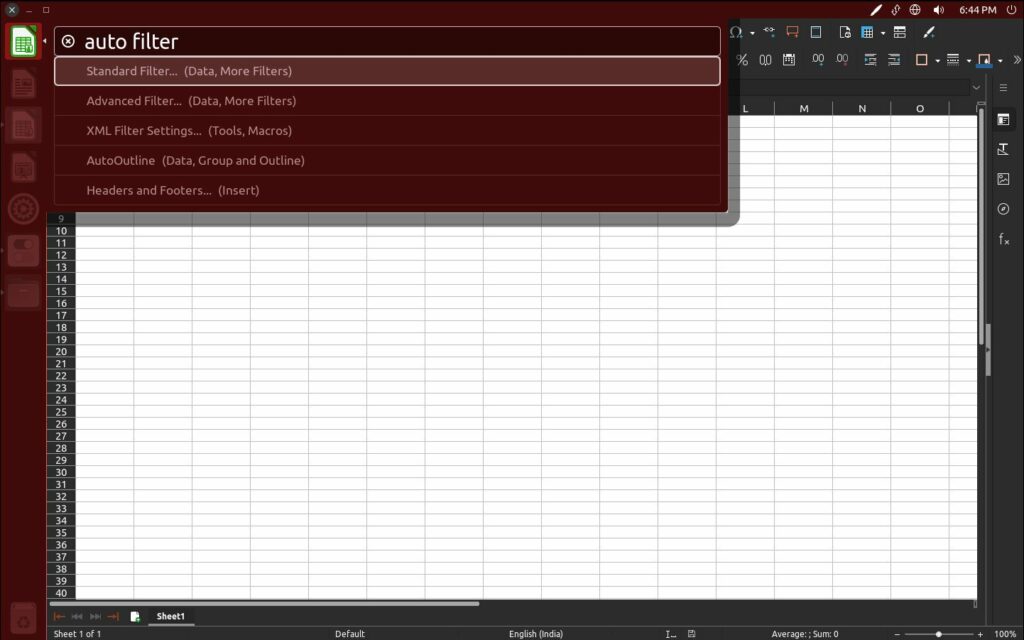Image resolution: width=1024 pixels, height=640 pixels.
Task: Click the horizontal scrollbar thumb
Action: click(264, 603)
